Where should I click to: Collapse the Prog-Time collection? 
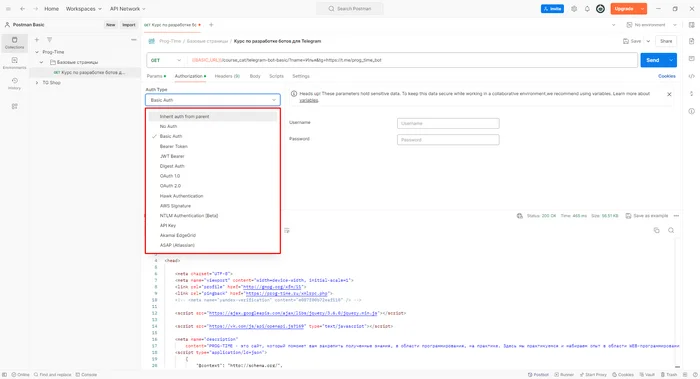(37, 52)
